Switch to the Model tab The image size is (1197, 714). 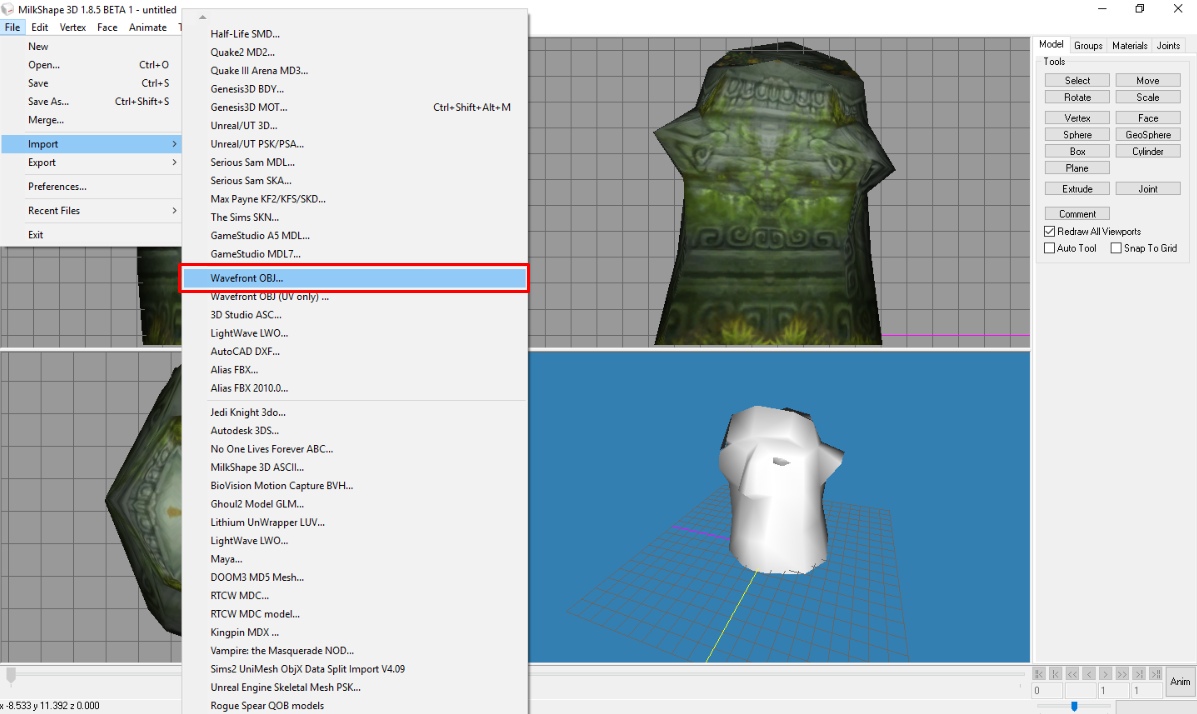1051,45
